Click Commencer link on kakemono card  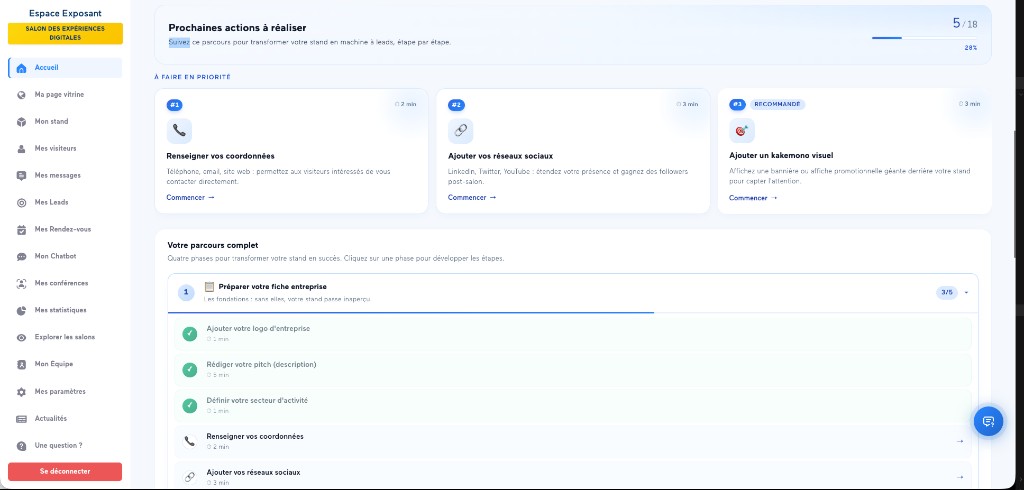pos(754,198)
